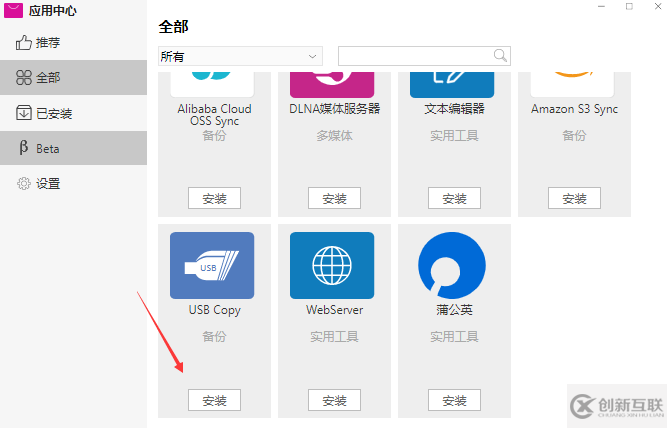Open the Beta apps section

73,148
